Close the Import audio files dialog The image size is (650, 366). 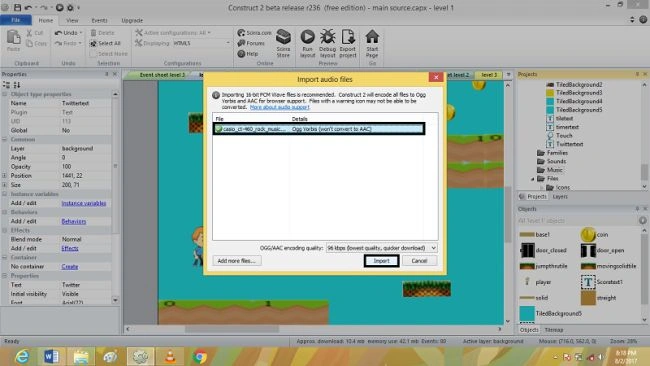pyautogui.click(x=436, y=77)
